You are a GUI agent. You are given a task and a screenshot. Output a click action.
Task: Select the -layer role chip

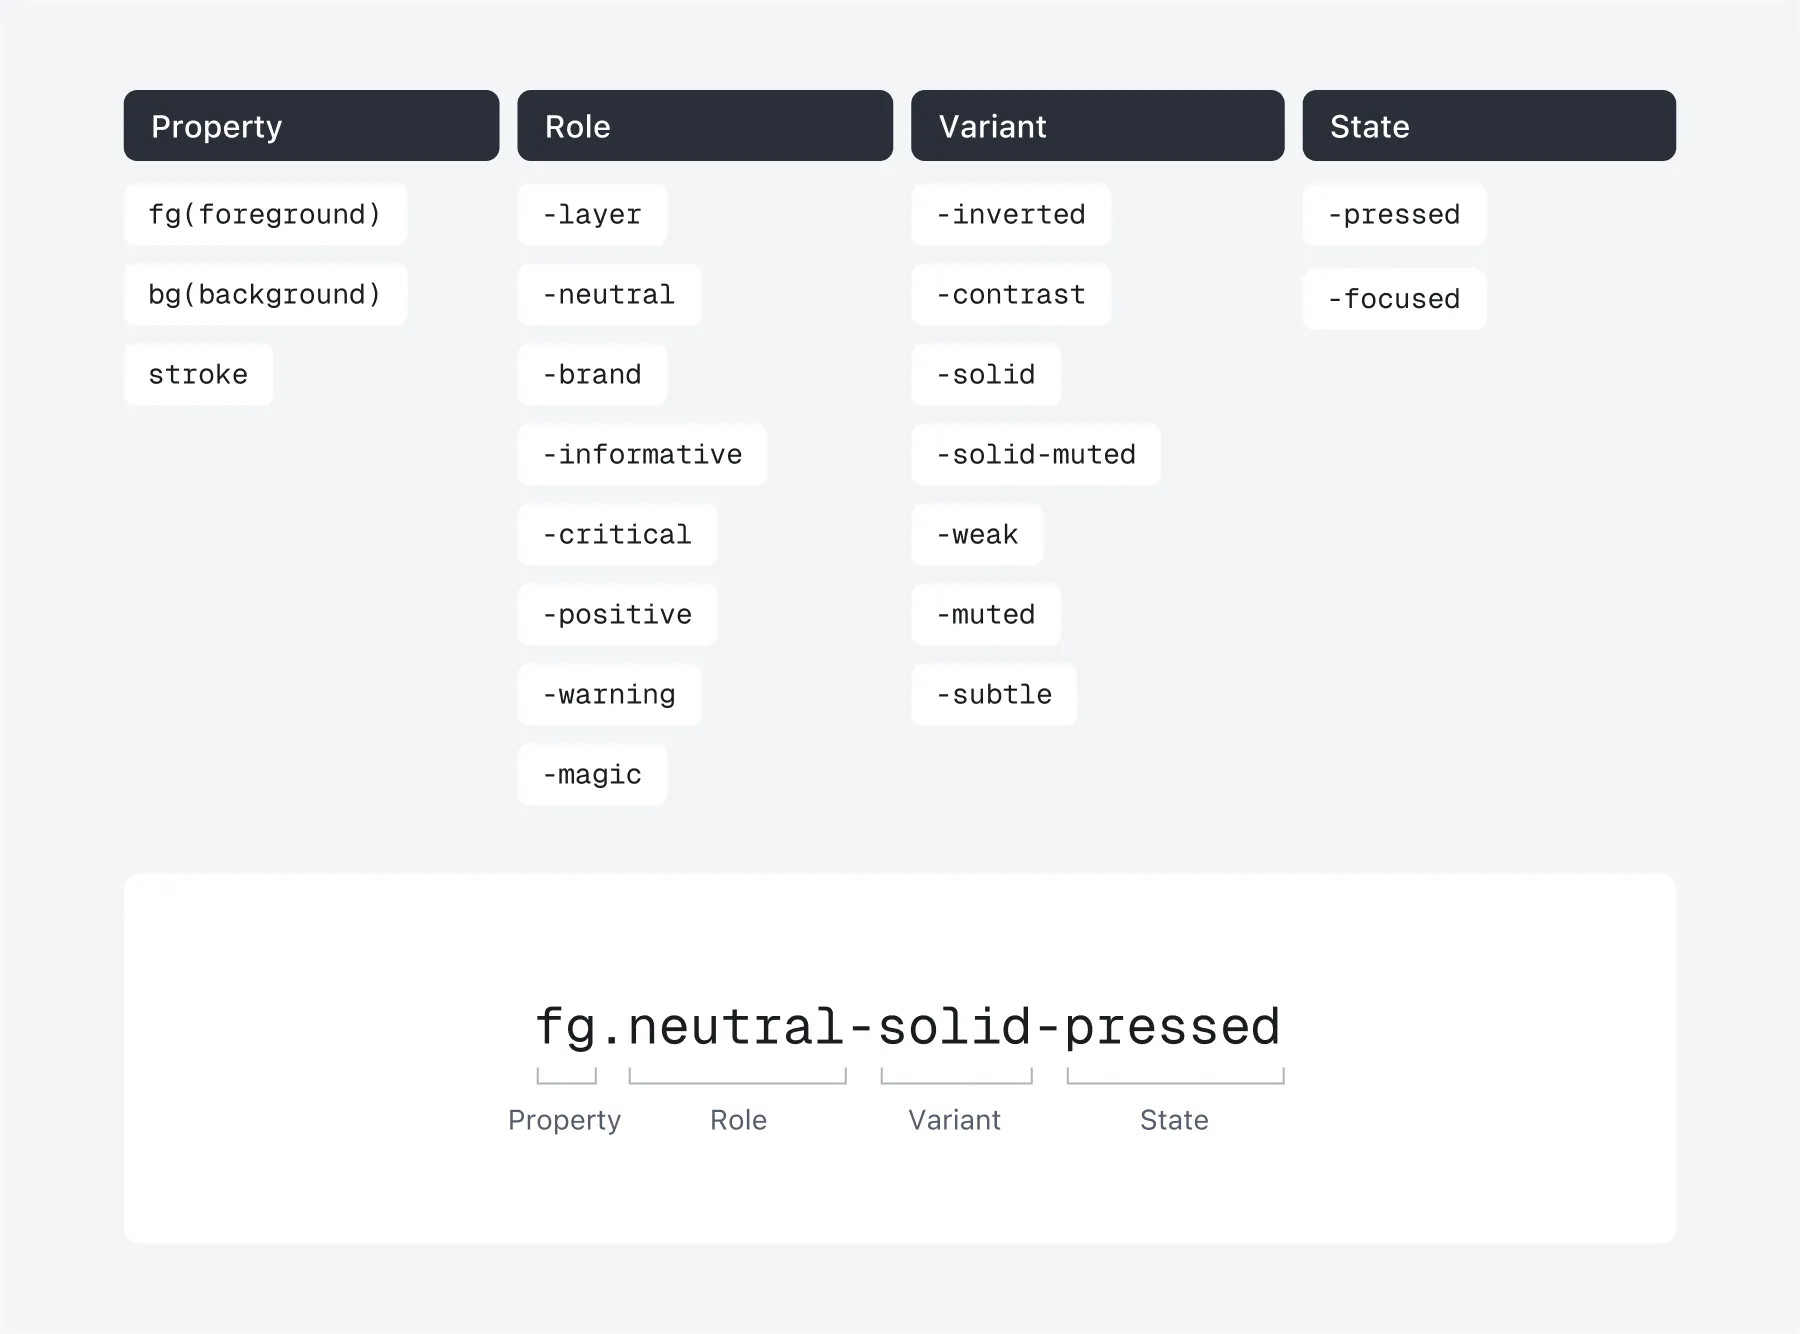(592, 215)
